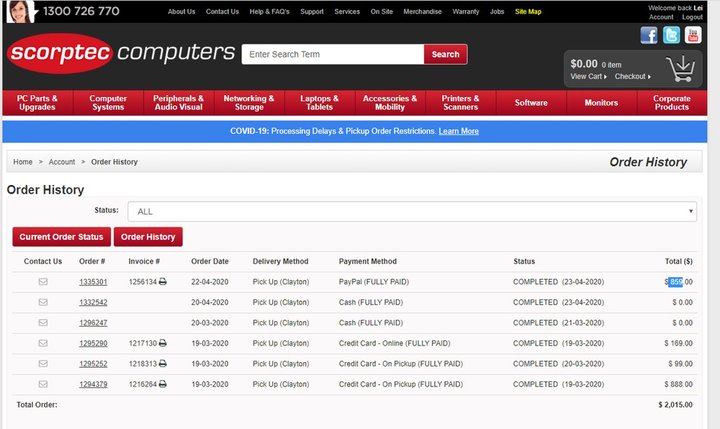Click the Checkout link
Image resolution: width=720 pixels, height=429 pixels.
point(632,76)
